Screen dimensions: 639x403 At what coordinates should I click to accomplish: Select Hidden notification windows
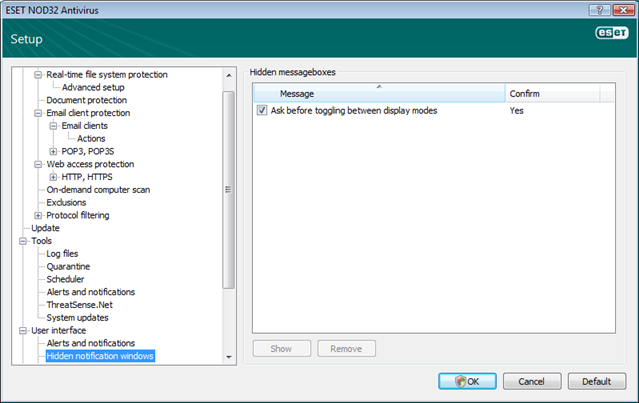pos(100,356)
